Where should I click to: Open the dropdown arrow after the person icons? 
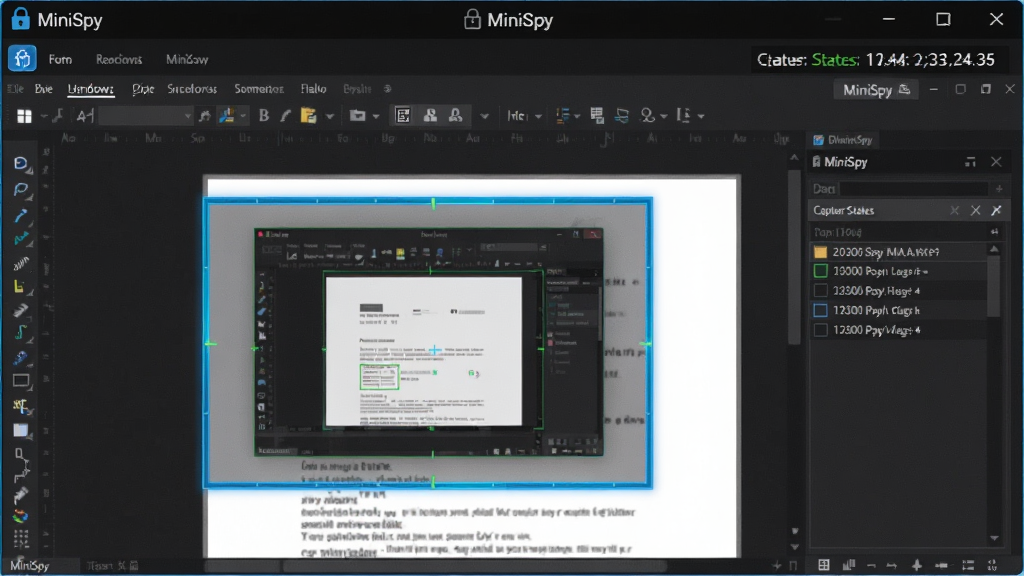pos(484,116)
